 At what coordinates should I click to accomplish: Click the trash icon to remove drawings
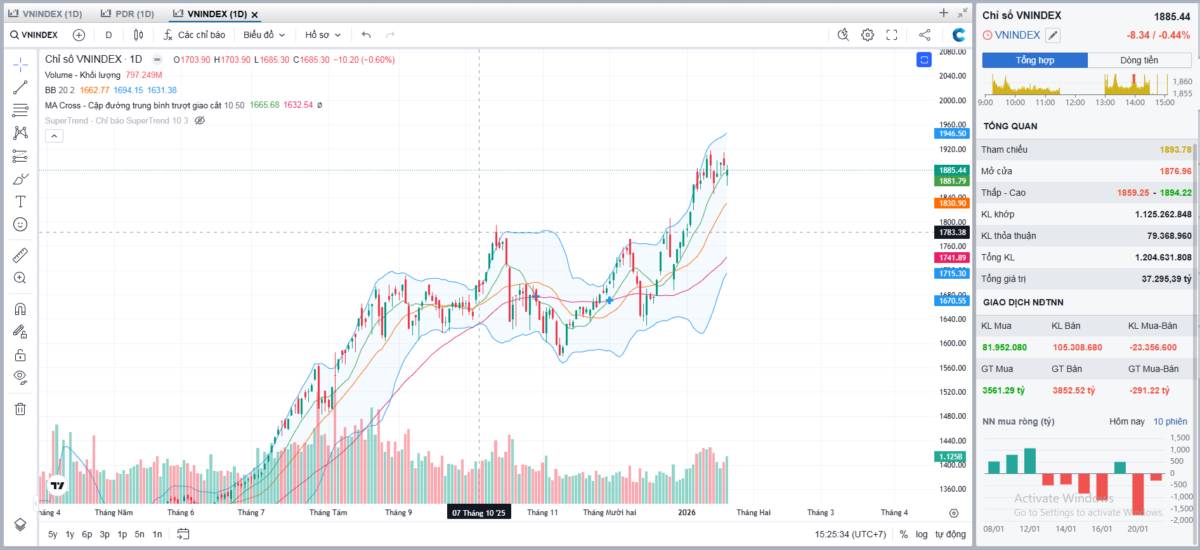pos(20,408)
